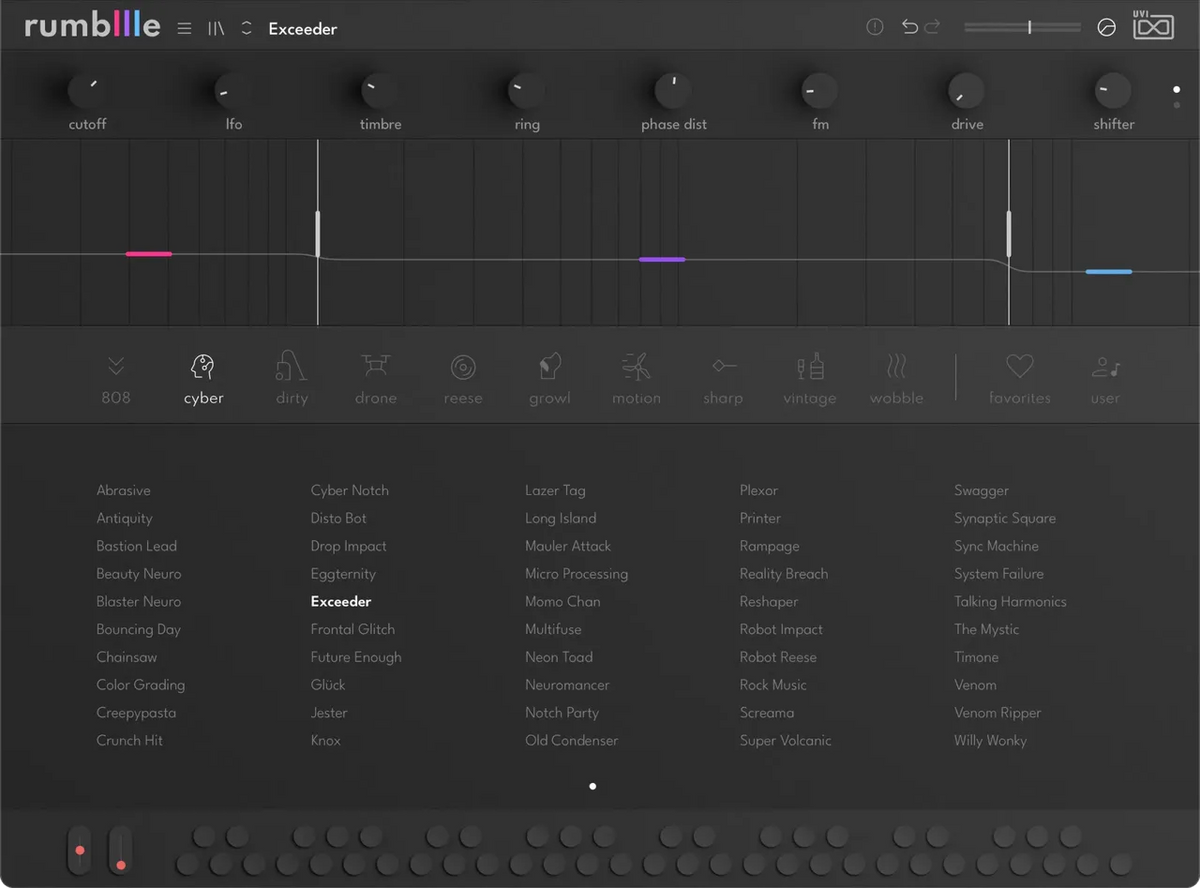The height and width of the screenshot is (888, 1200).
Task: Redo the last change
Action: click(932, 27)
